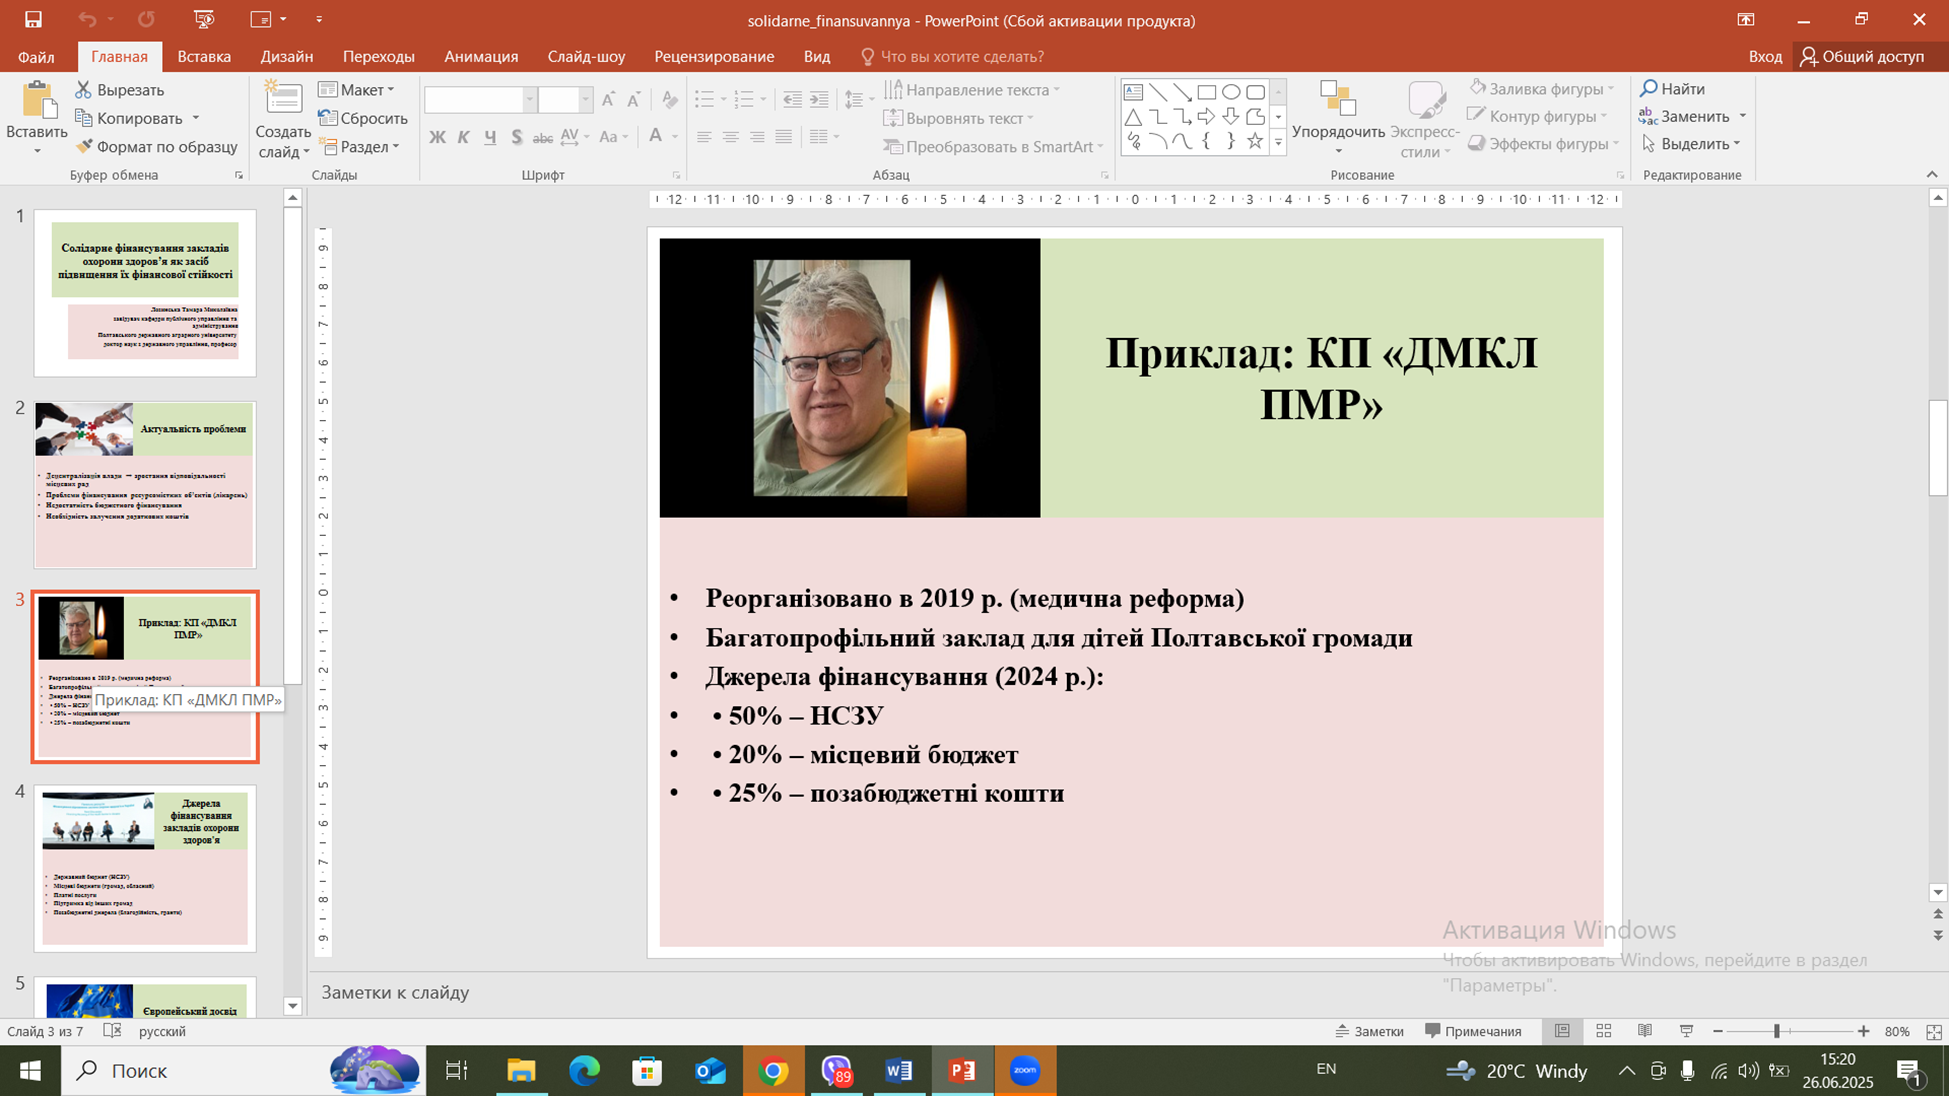Open the Section (Раздел) dropdown
Image resolution: width=1949 pixels, height=1096 pixels.
pos(360,146)
